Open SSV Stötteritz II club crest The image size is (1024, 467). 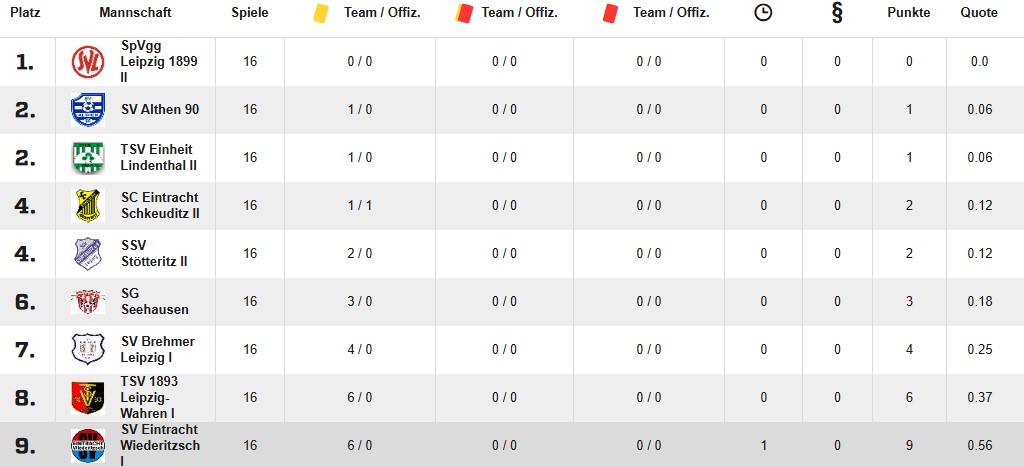tap(88, 253)
